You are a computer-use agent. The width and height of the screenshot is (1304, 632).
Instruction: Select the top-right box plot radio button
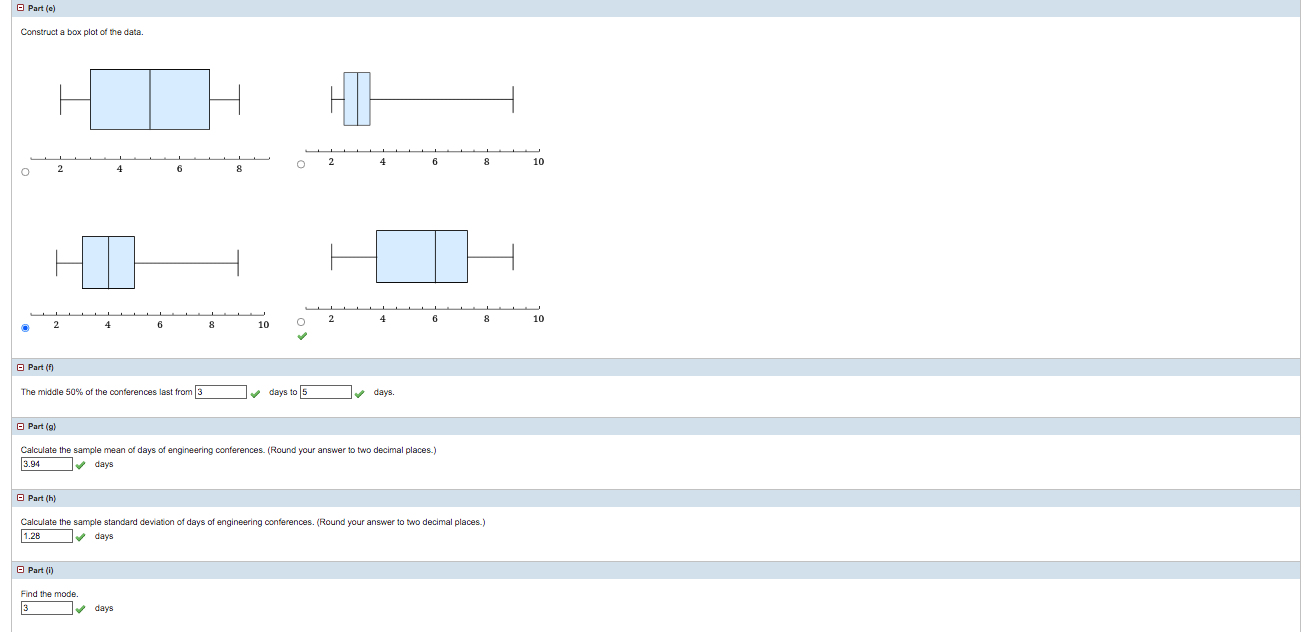300,163
